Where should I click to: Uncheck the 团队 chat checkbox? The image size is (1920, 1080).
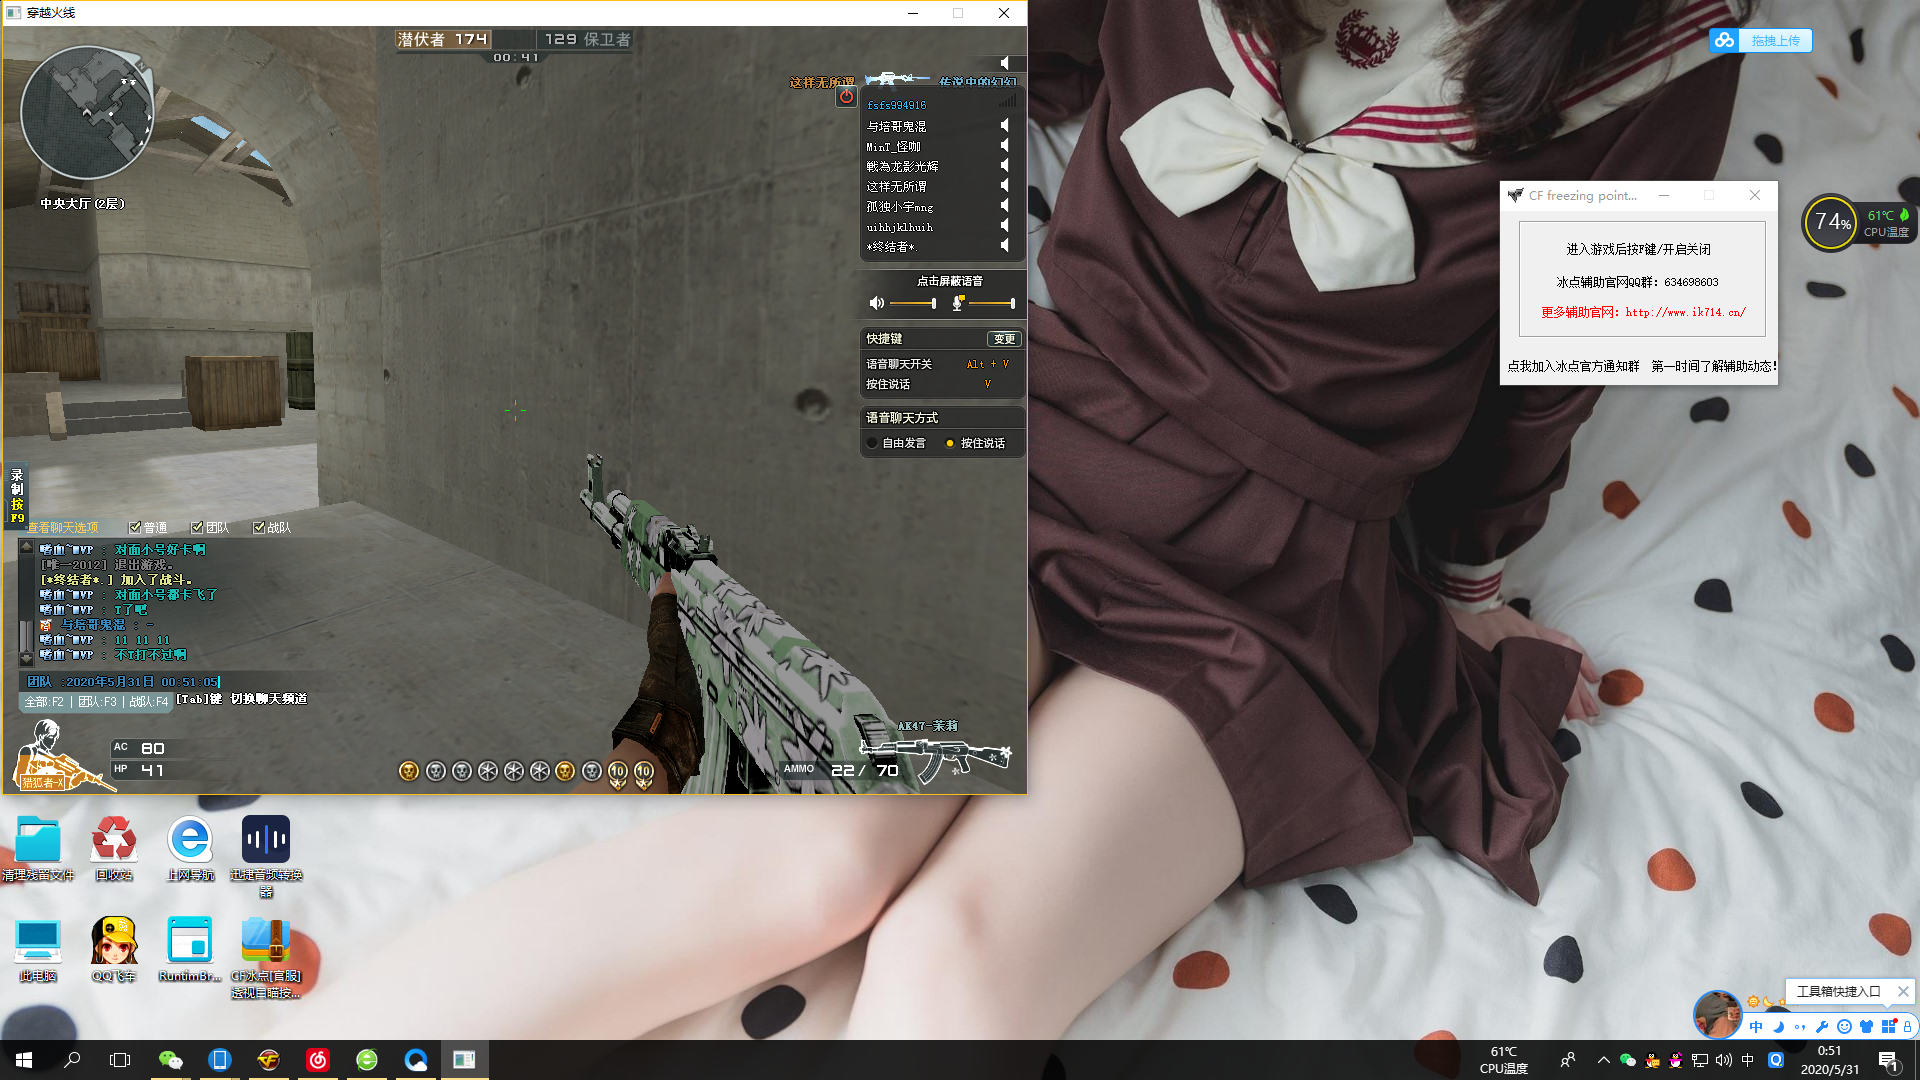point(197,528)
